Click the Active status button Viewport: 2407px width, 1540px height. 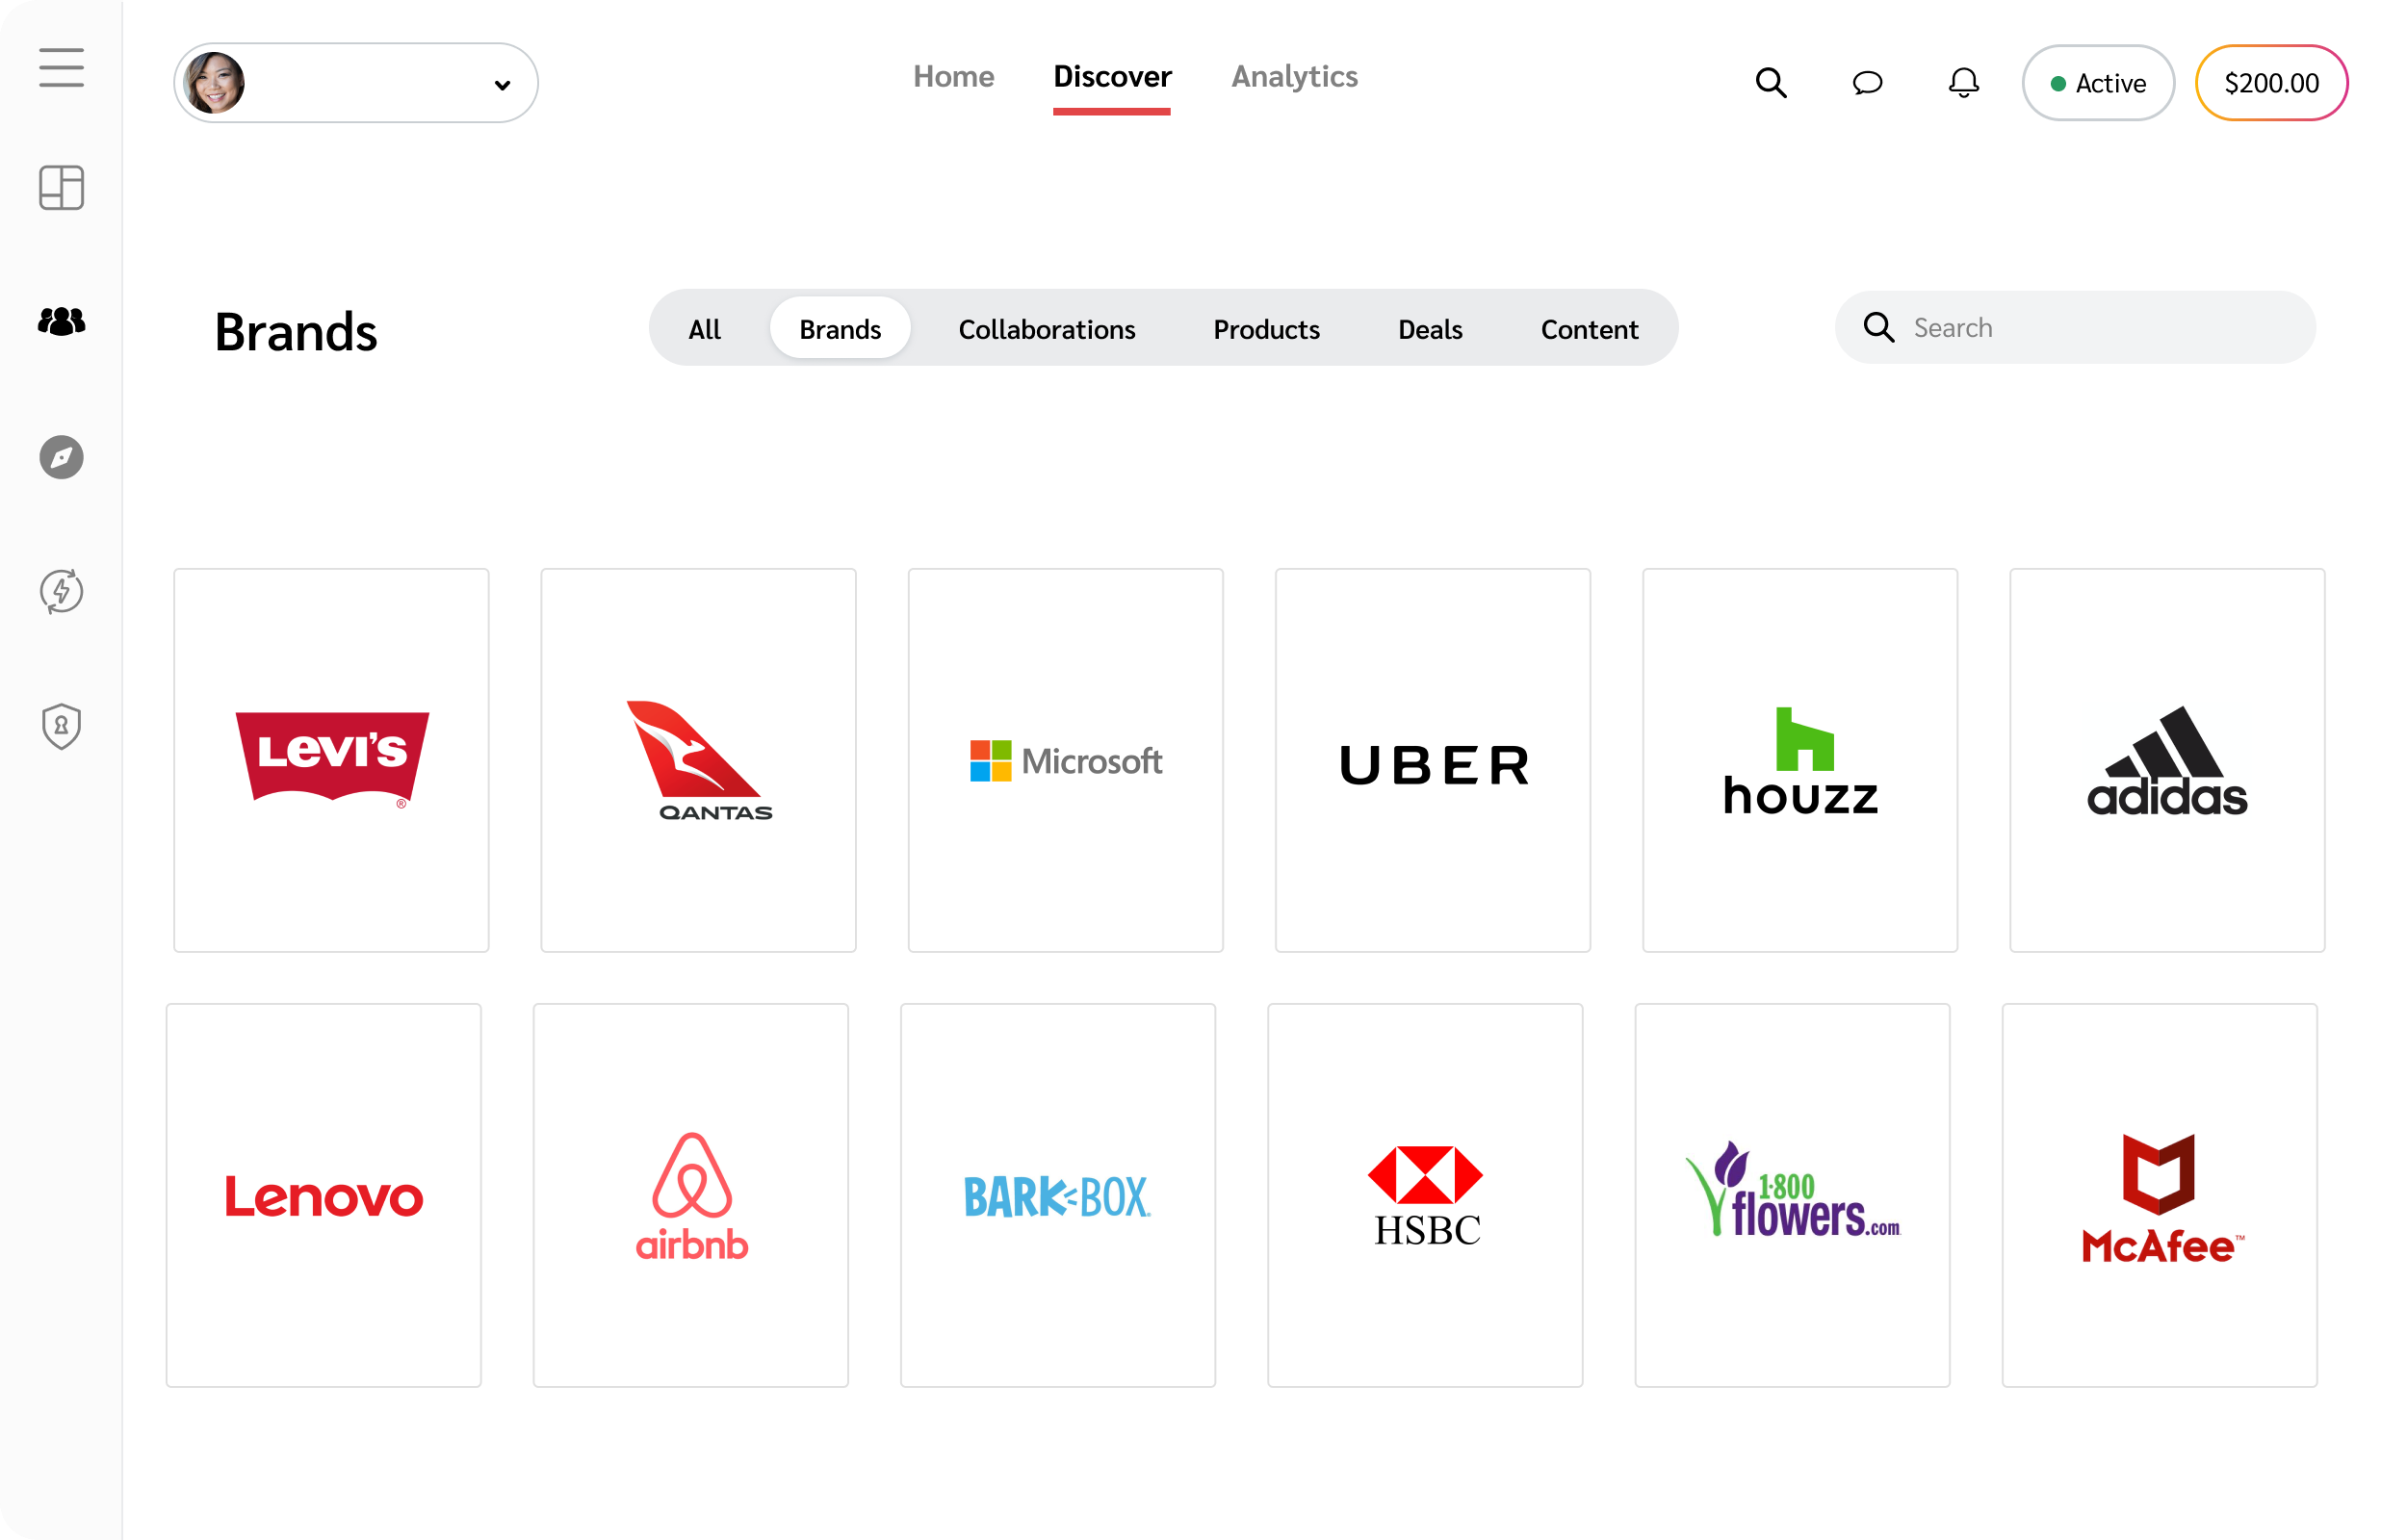coord(2097,83)
